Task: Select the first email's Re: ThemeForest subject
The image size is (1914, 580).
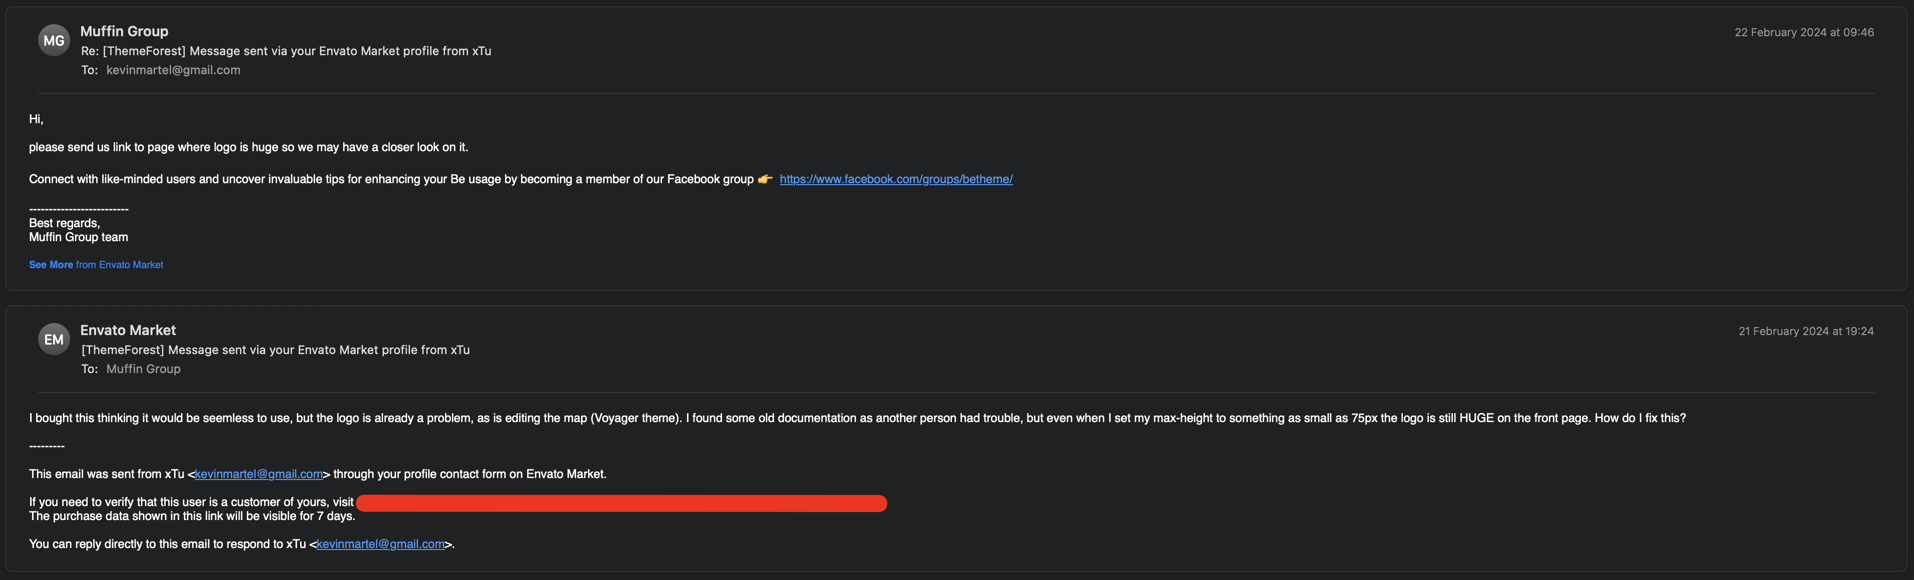Action: [286, 51]
